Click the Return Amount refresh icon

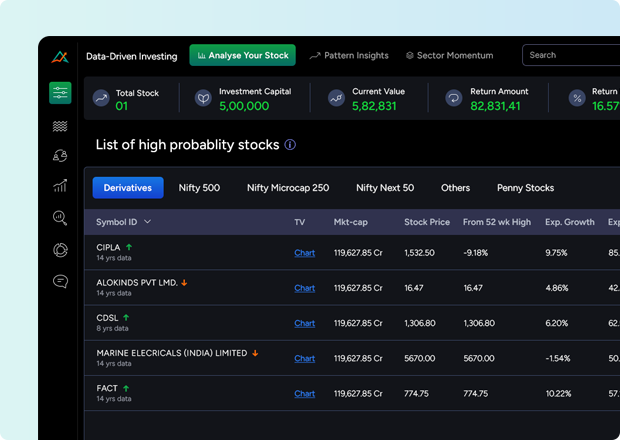(x=453, y=98)
